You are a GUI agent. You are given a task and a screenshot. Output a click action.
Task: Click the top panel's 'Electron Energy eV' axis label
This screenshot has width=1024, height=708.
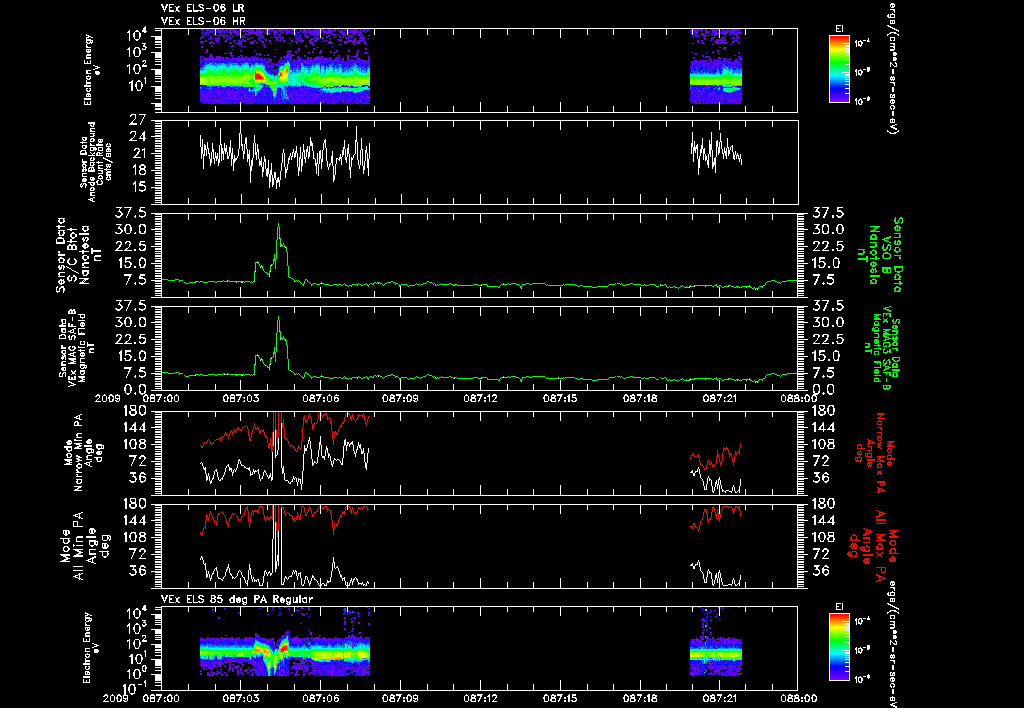coord(93,70)
